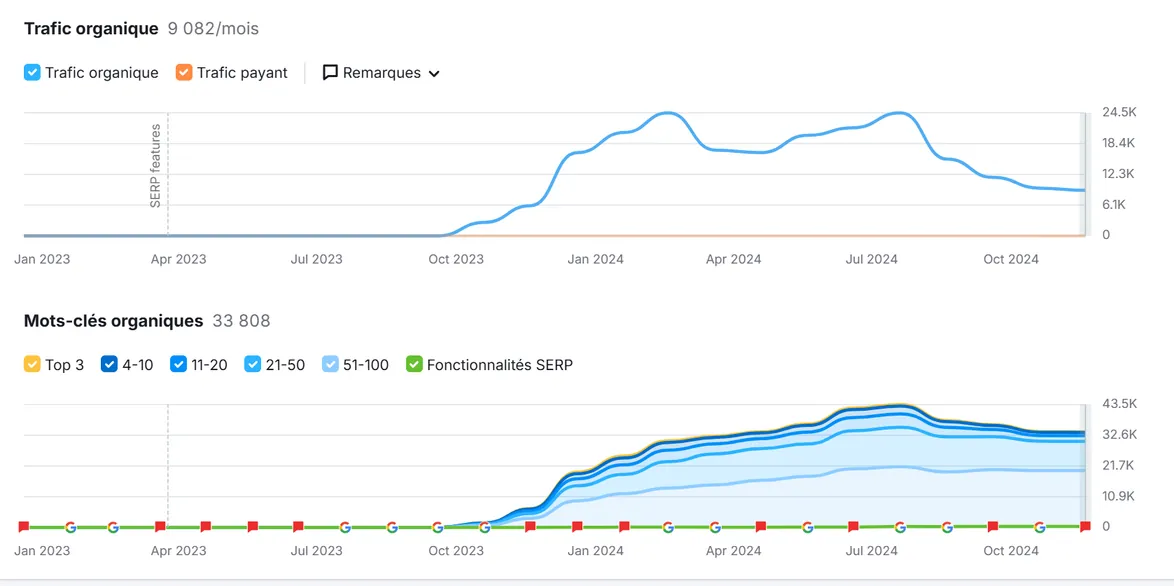This screenshot has height=586, width=1174.
Task: Disable the 21-50 positions checkbox
Action: point(252,365)
